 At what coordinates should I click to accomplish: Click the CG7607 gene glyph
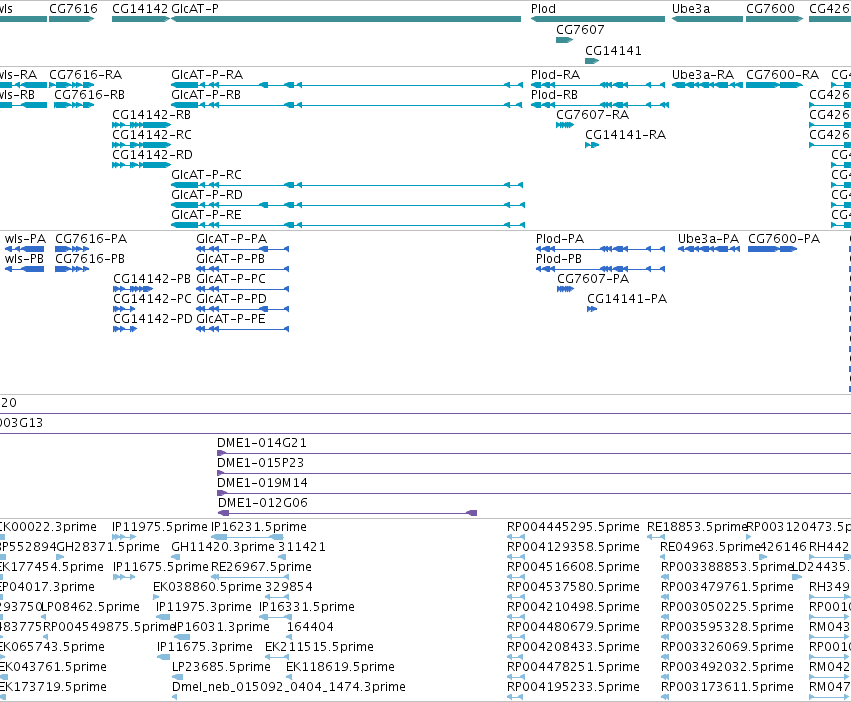(x=564, y=40)
